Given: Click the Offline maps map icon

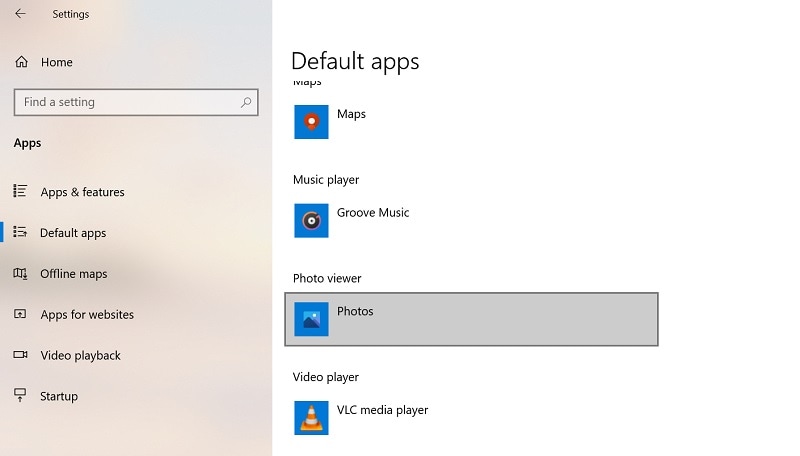Looking at the screenshot, I should tap(20, 273).
